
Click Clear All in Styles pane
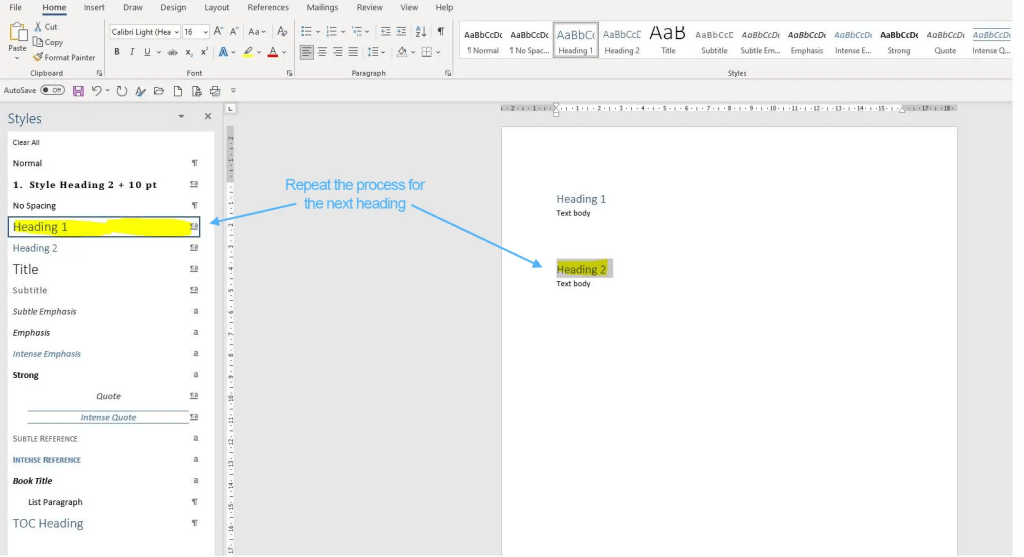[x=26, y=142]
